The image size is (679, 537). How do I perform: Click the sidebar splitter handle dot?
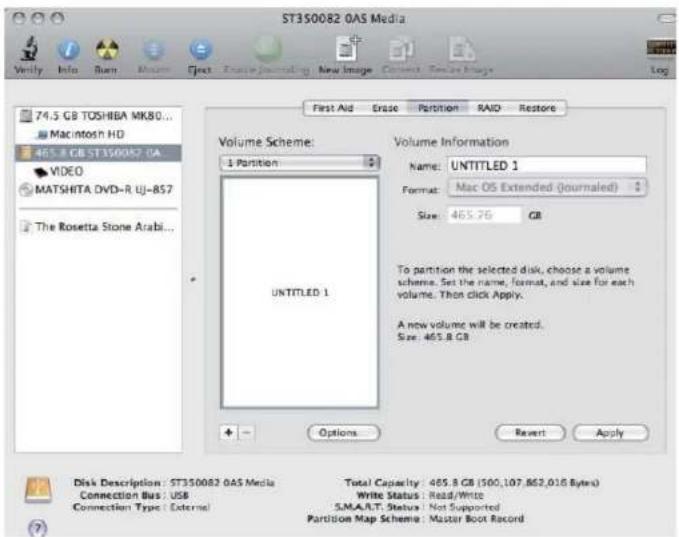193,279
